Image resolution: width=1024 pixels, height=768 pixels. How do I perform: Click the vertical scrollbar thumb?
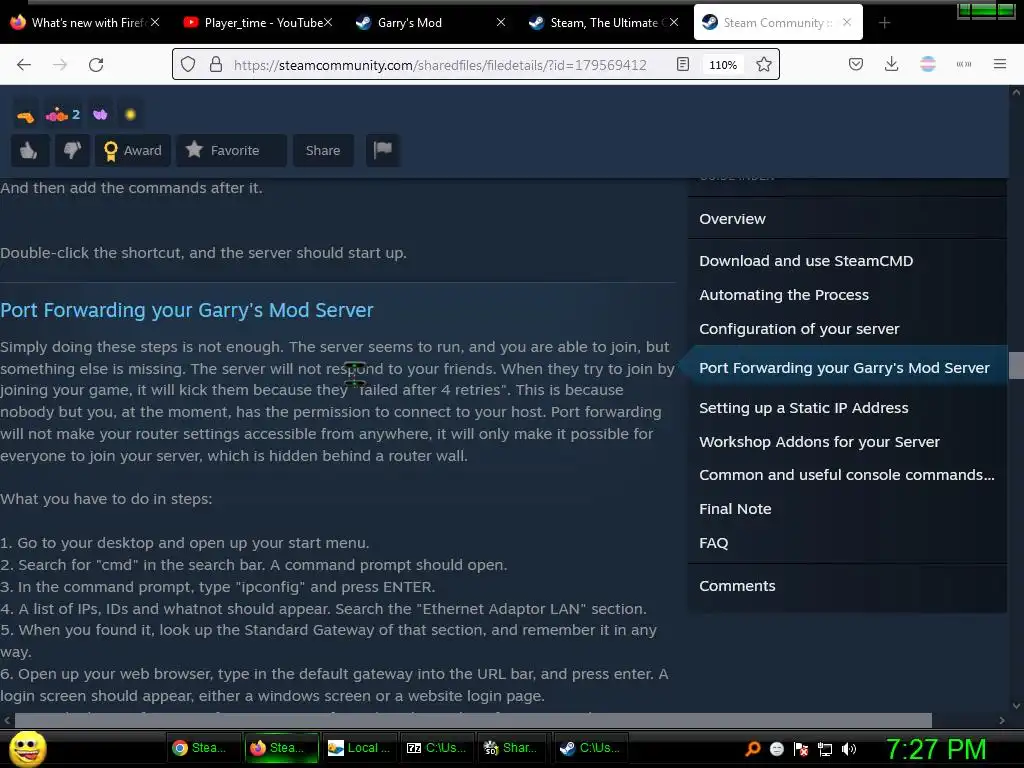[x=1016, y=366]
